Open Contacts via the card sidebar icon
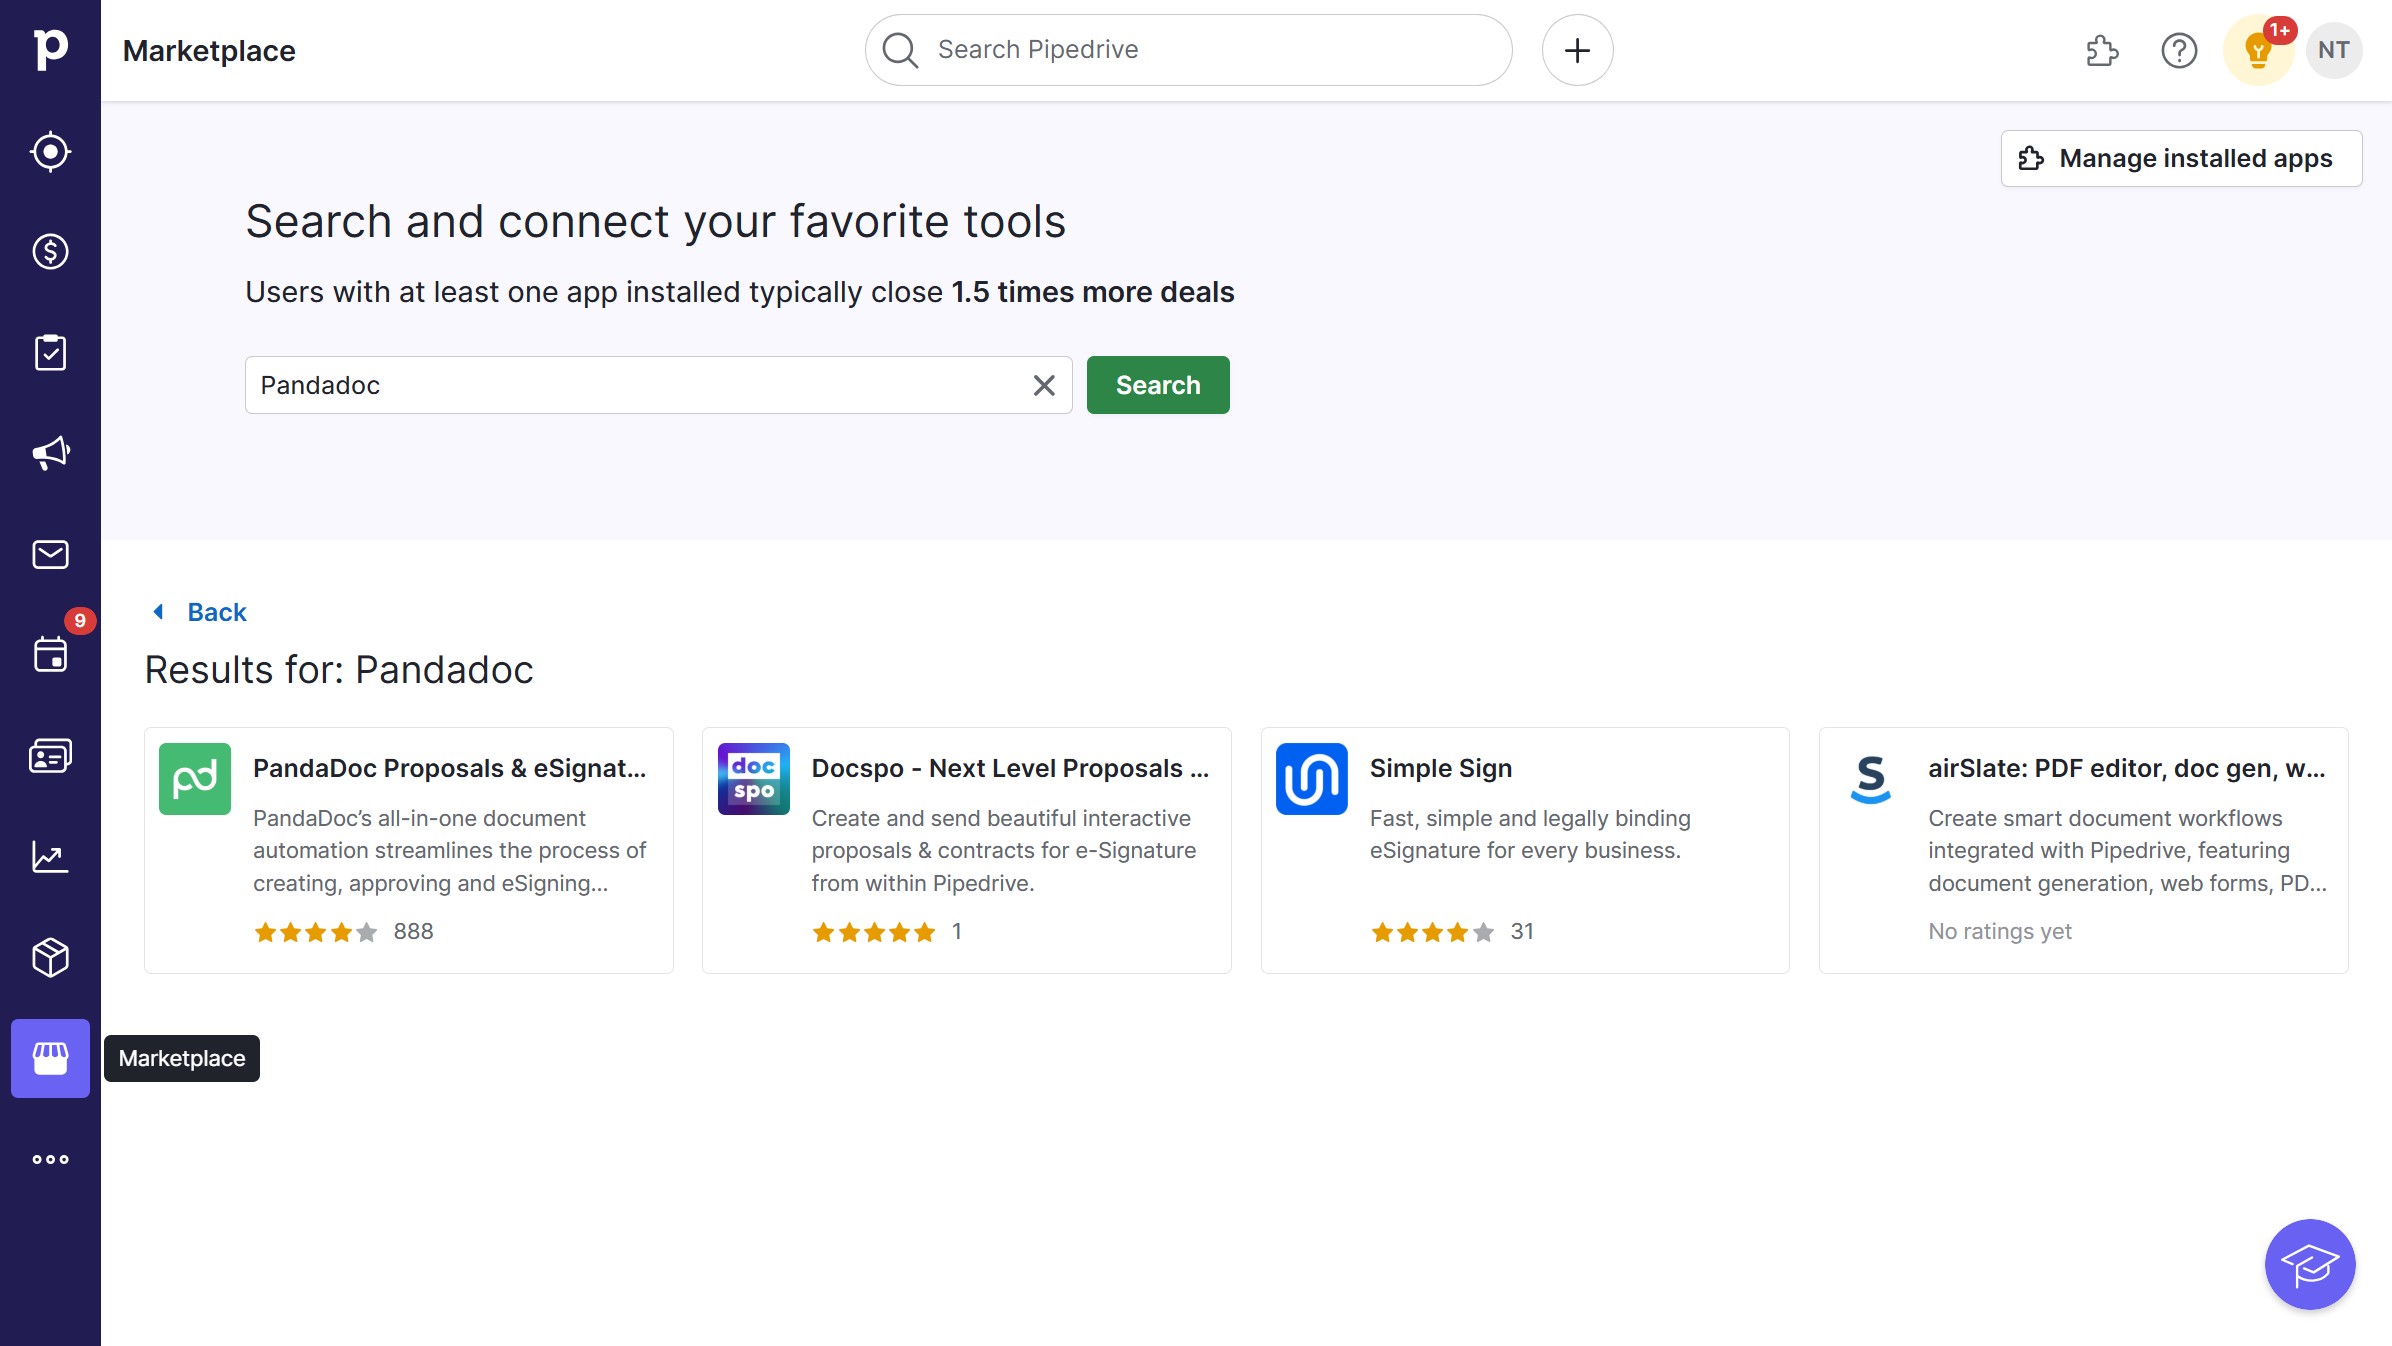 (50, 755)
